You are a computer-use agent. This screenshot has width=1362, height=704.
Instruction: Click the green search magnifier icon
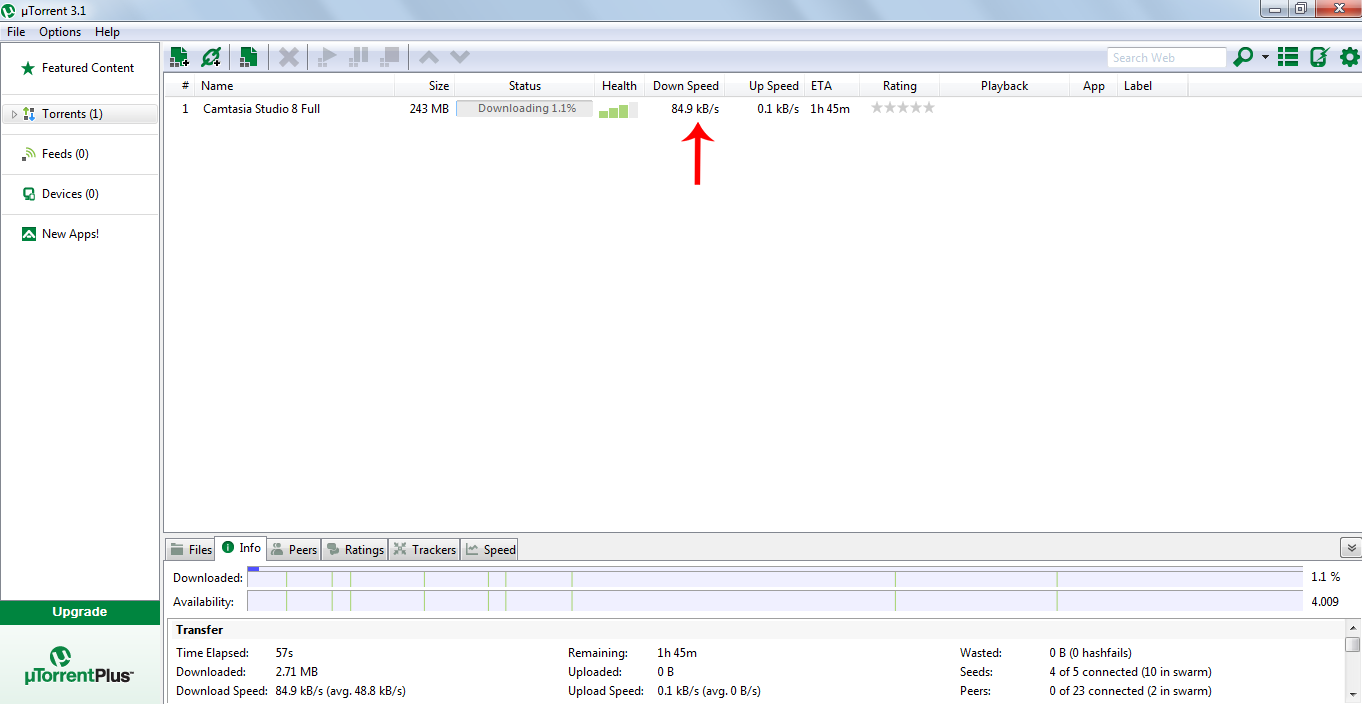tap(1243, 57)
